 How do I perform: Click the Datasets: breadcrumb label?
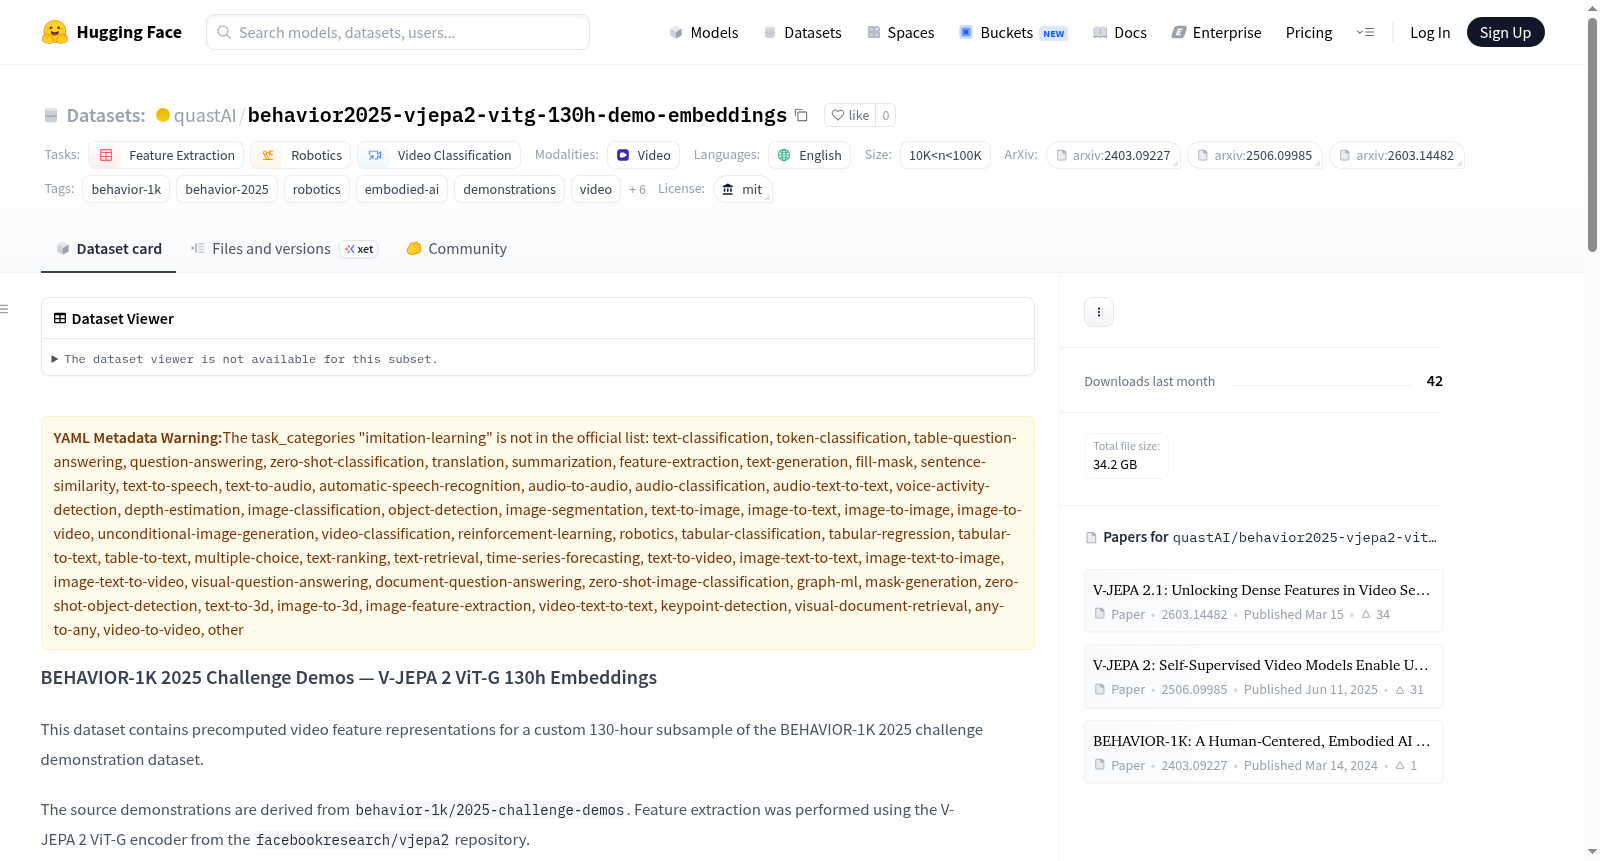[106, 115]
